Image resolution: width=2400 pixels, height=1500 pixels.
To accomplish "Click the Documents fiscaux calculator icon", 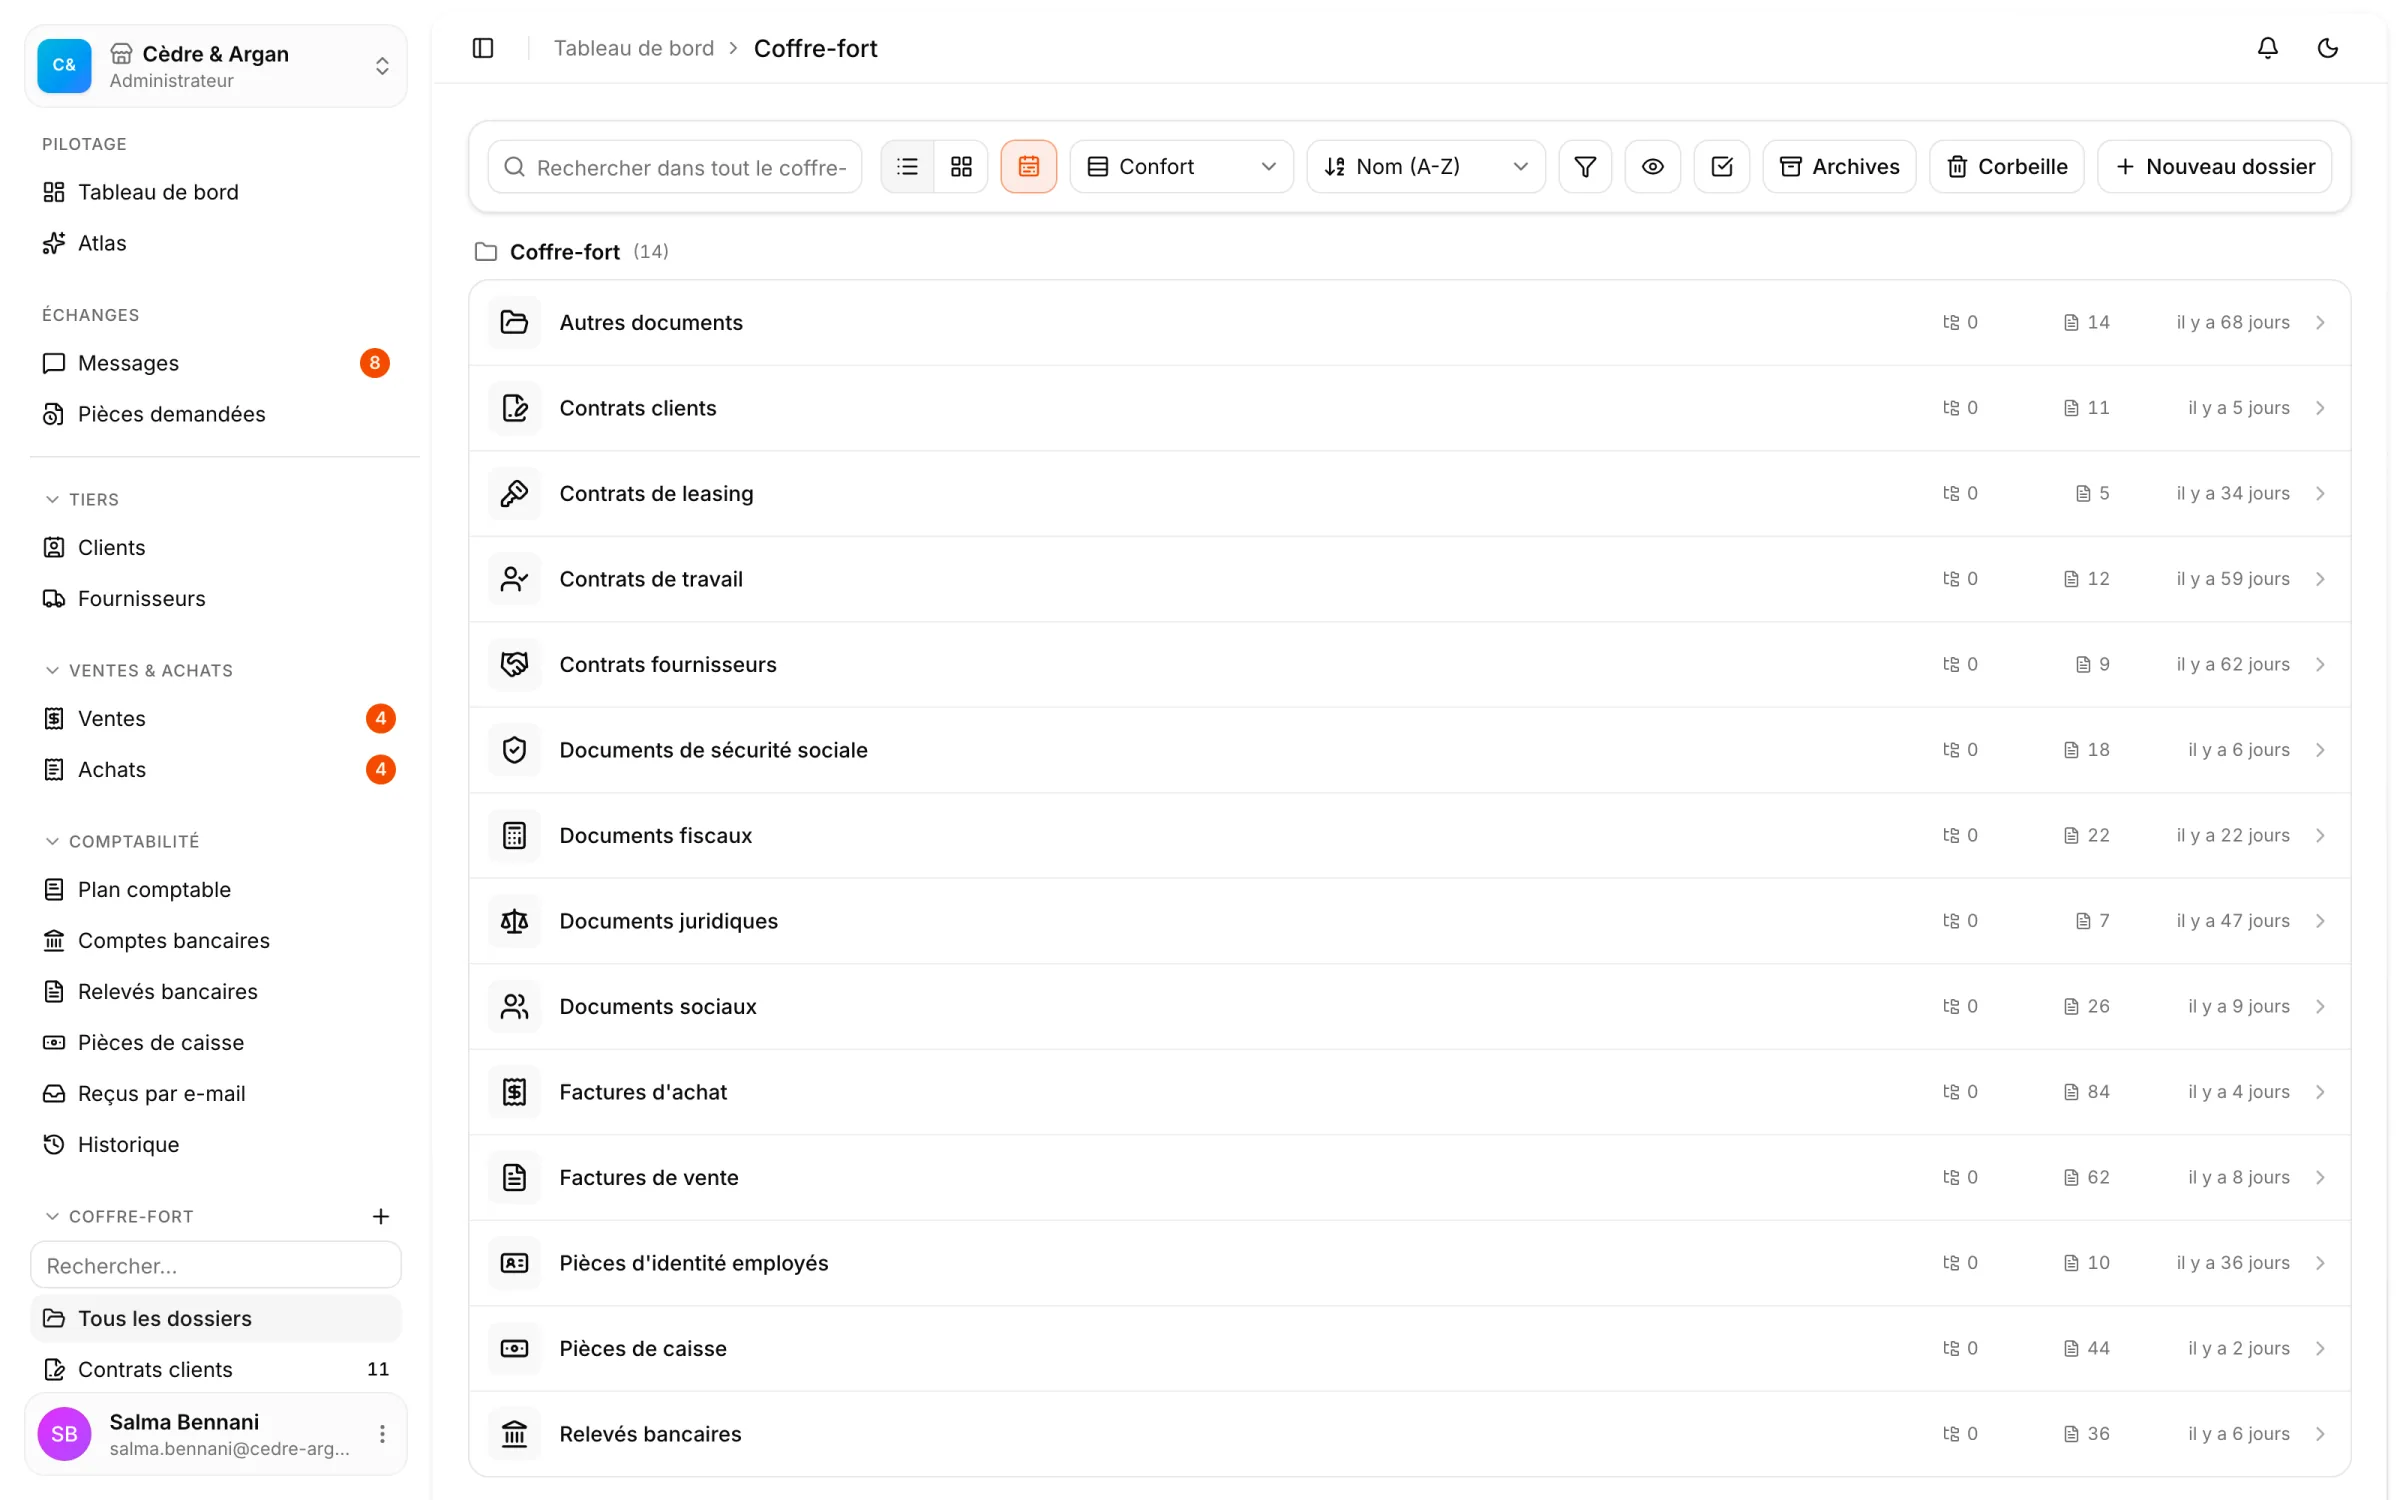I will pos(514,835).
